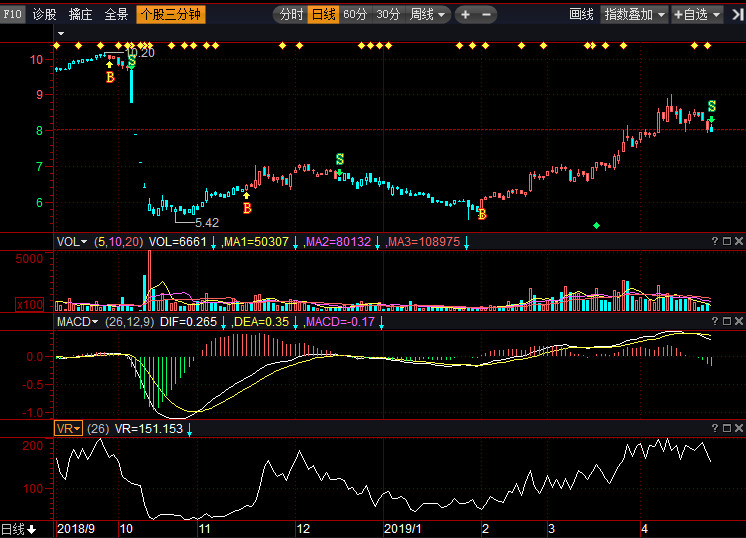Click the S sell marker in December

coord(340,159)
